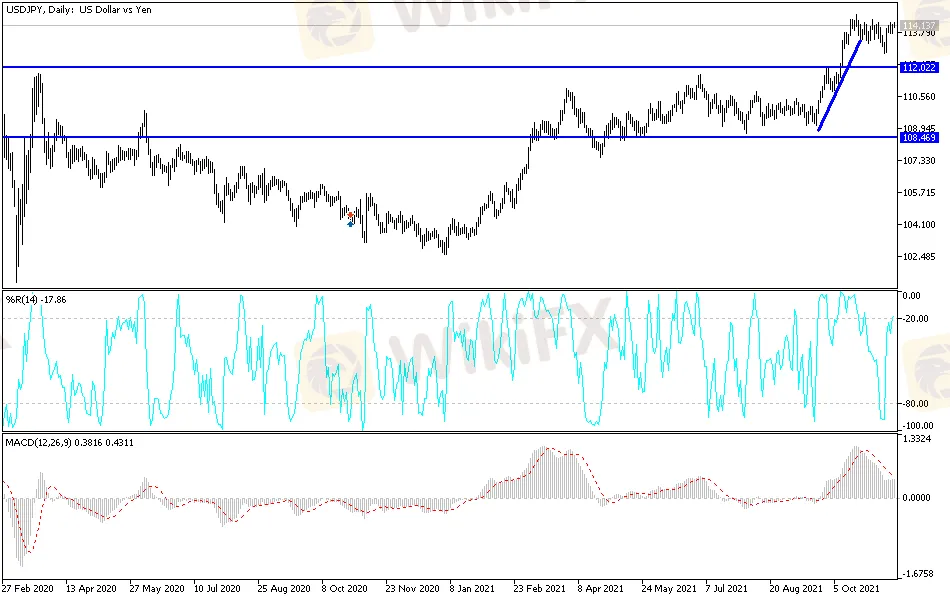Click the date label '23 Nov 2020'

tap(412, 588)
